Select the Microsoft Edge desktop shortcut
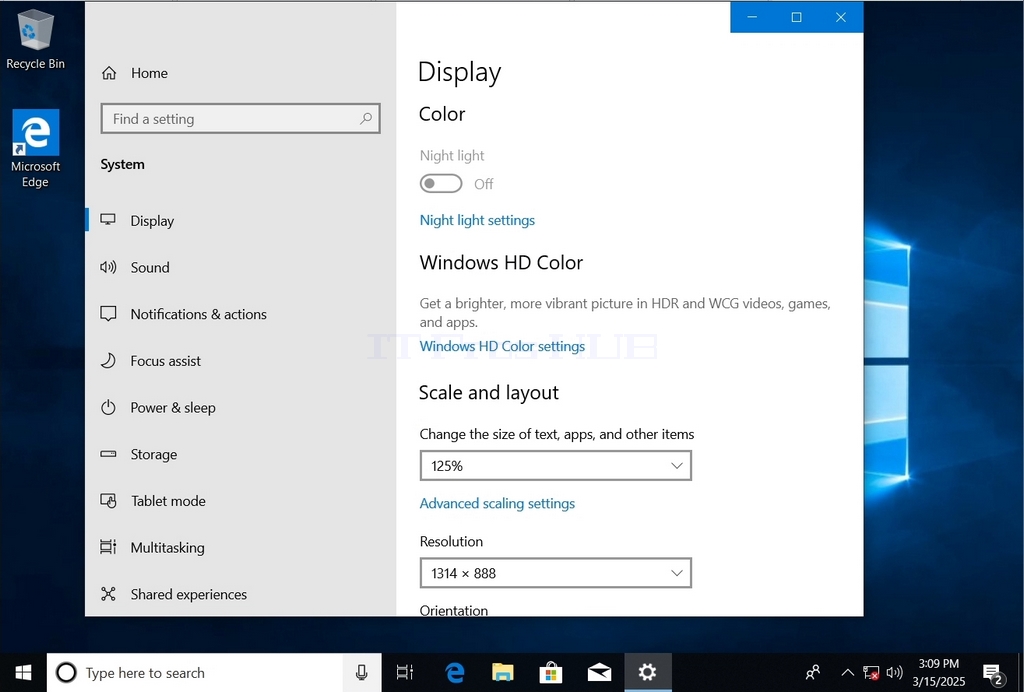The width and height of the screenshot is (1024, 692). tap(35, 149)
